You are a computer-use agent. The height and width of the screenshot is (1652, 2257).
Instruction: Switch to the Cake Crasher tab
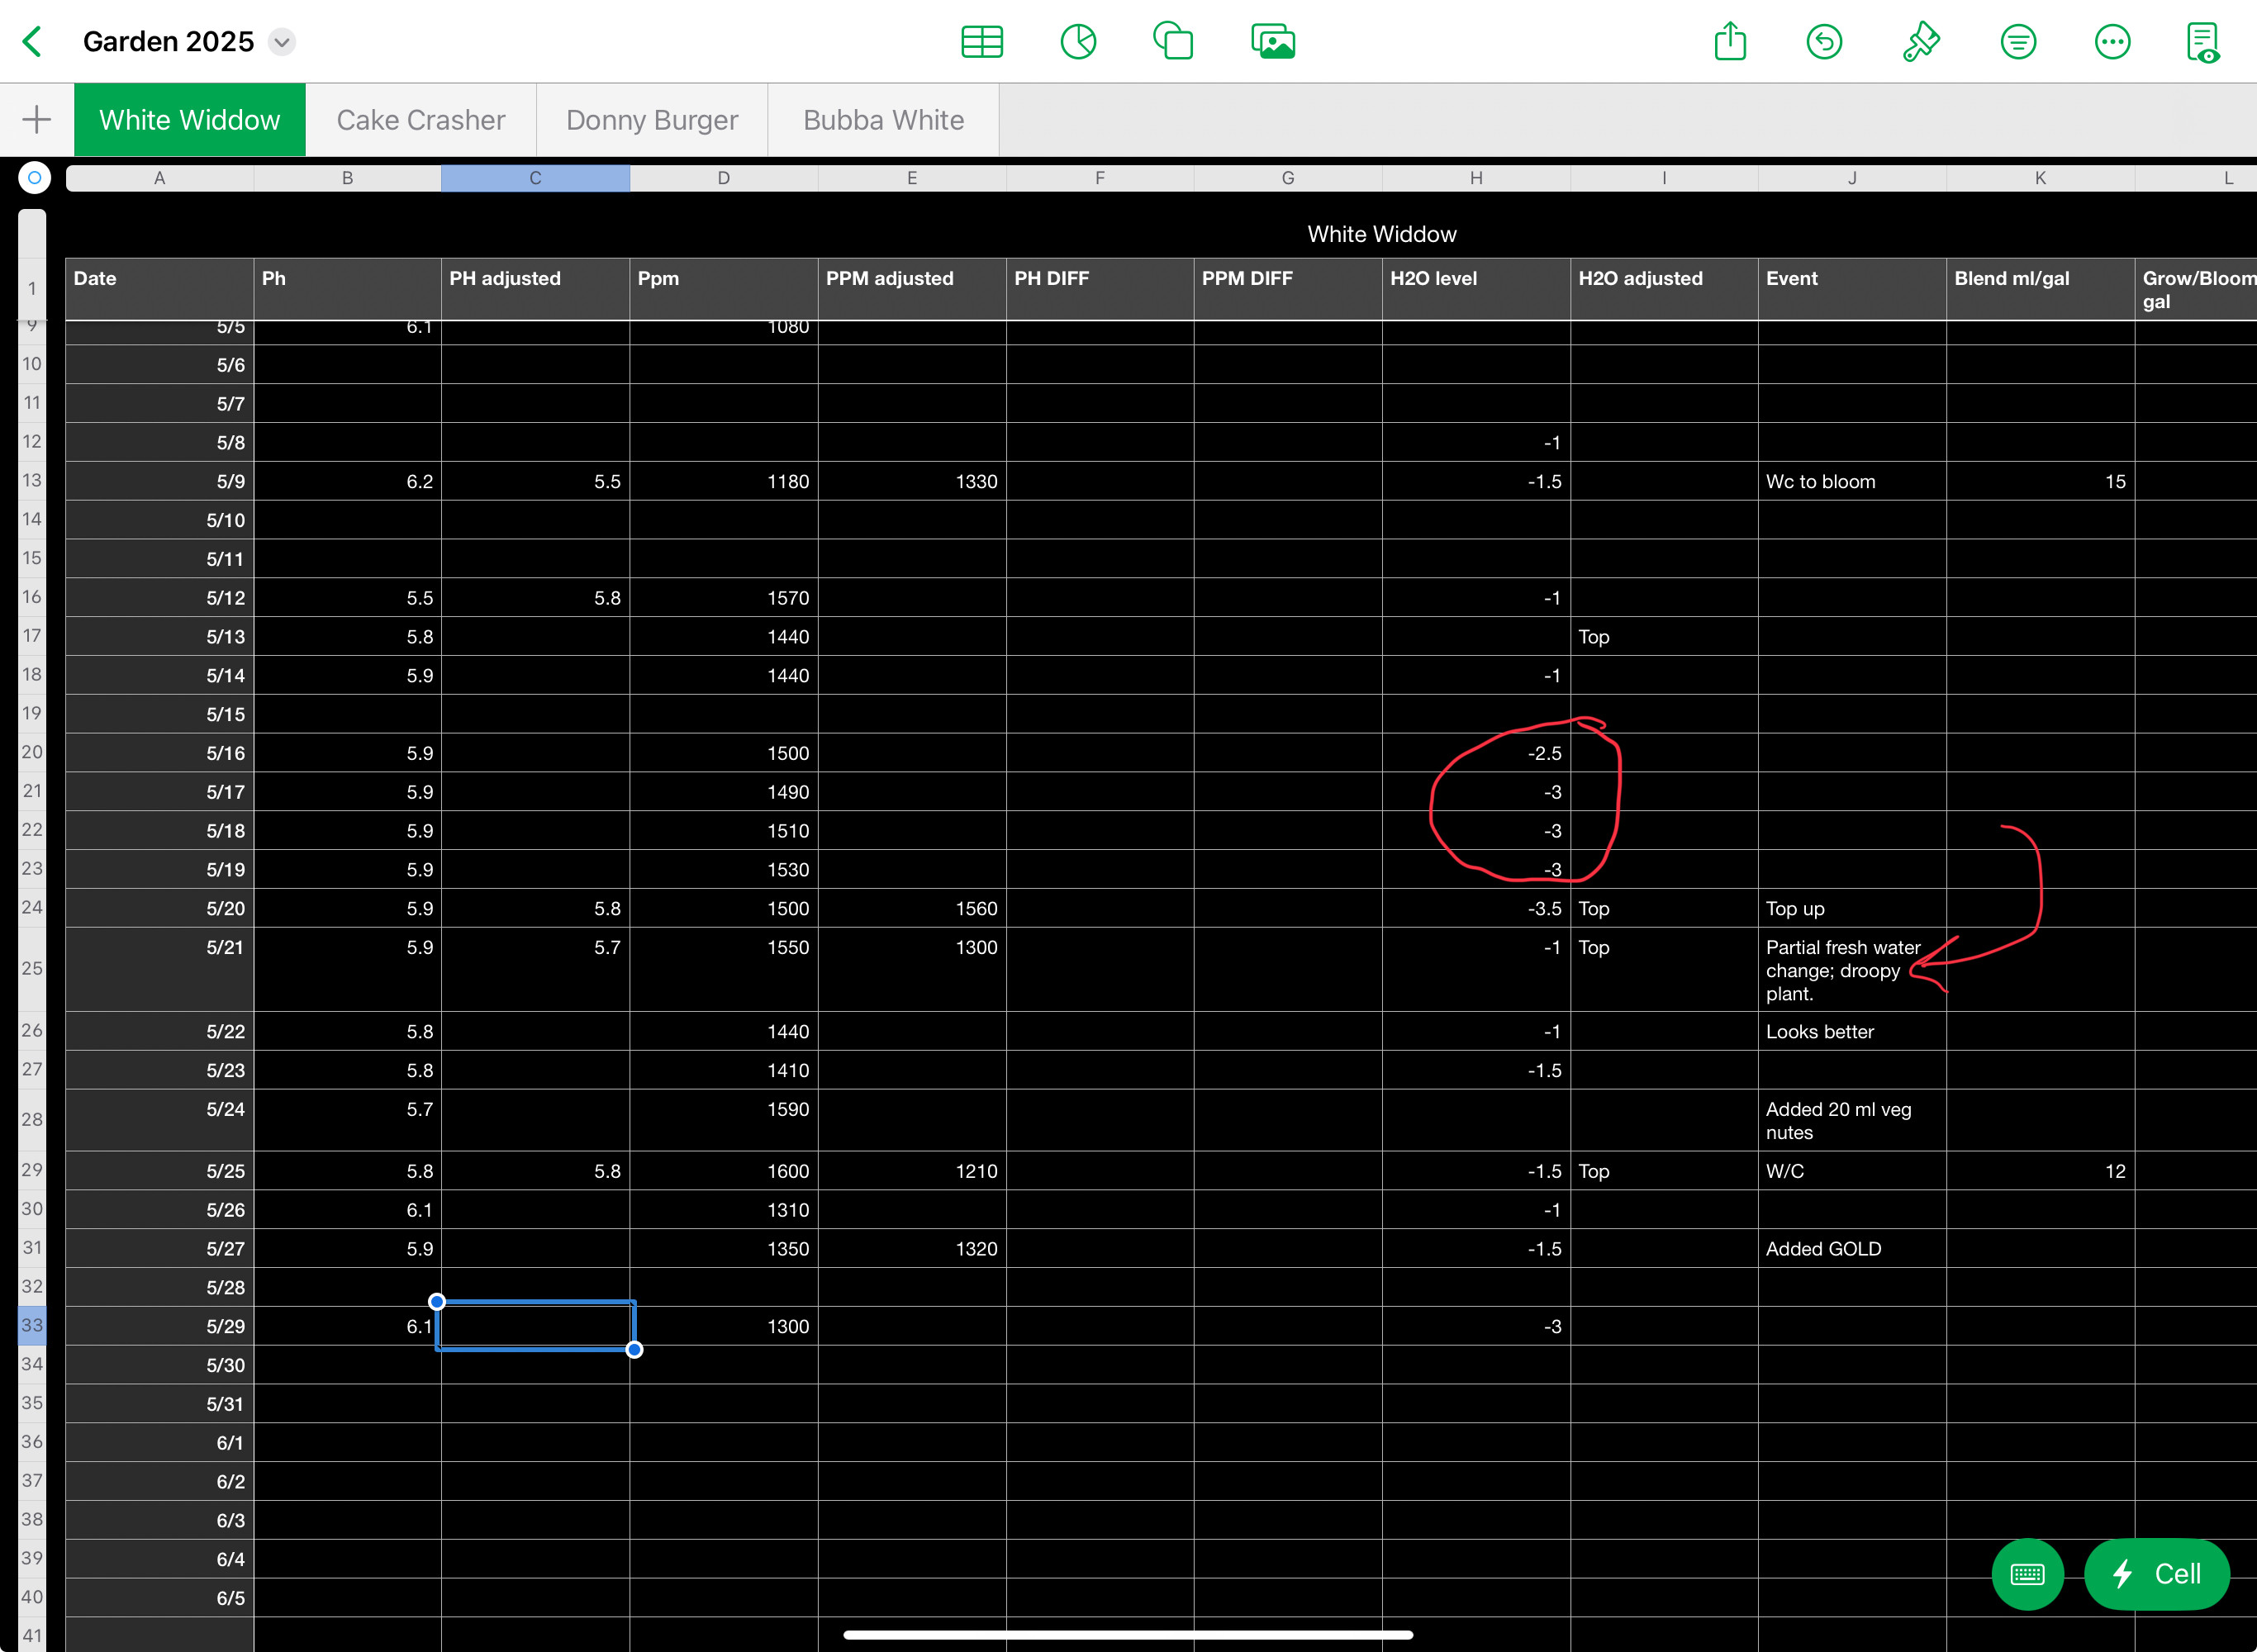pyautogui.click(x=421, y=120)
